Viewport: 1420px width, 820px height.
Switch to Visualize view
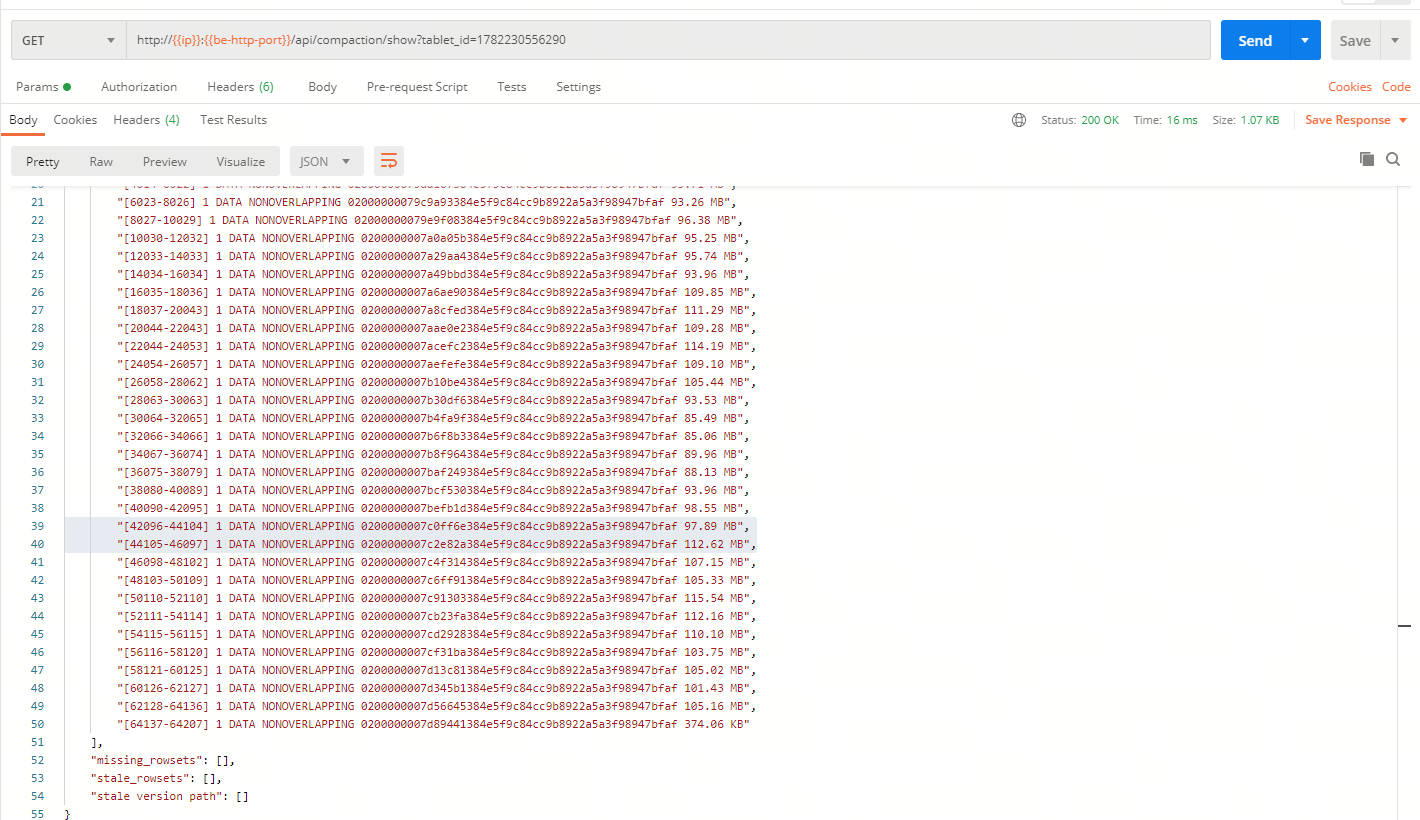241,161
